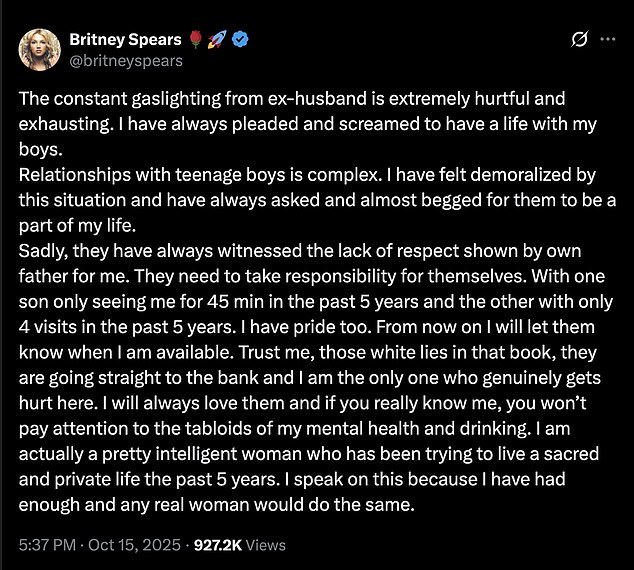The width and height of the screenshot is (634, 570).
Task: Click the Britney Spears display name
Action: pyautogui.click(x=124, y=40)
